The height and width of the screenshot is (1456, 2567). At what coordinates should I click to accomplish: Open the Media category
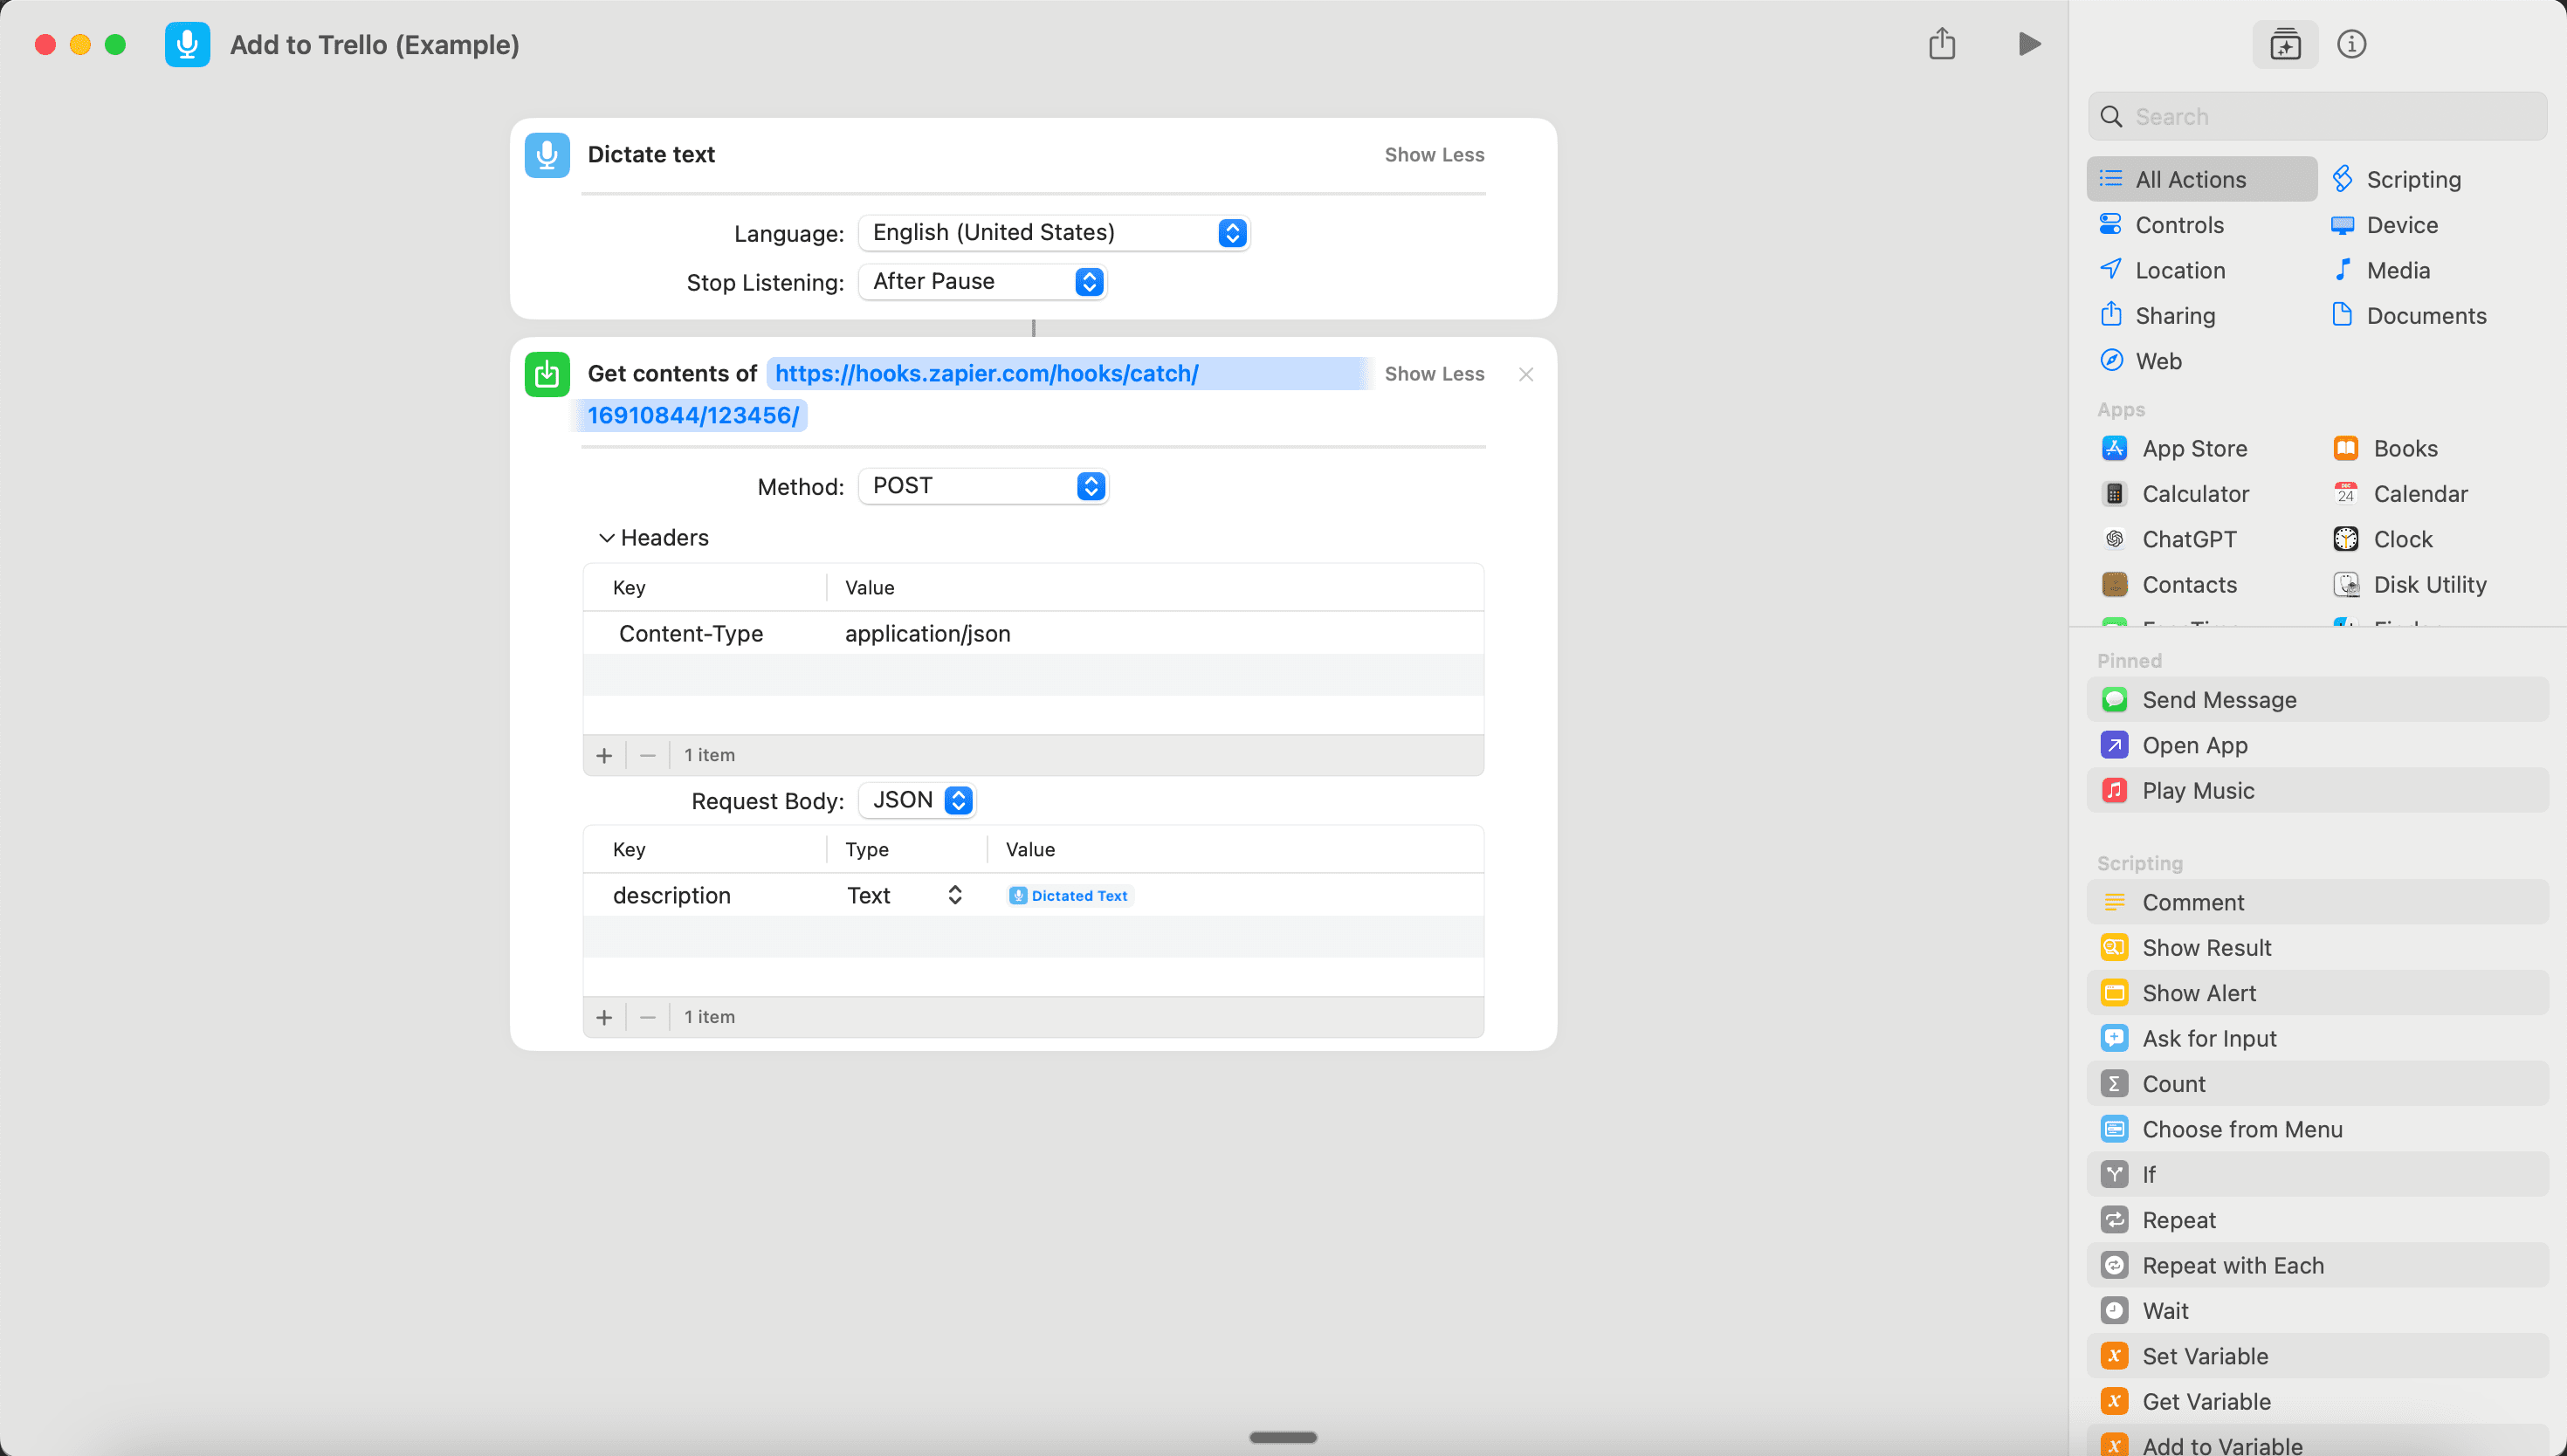2380,270
